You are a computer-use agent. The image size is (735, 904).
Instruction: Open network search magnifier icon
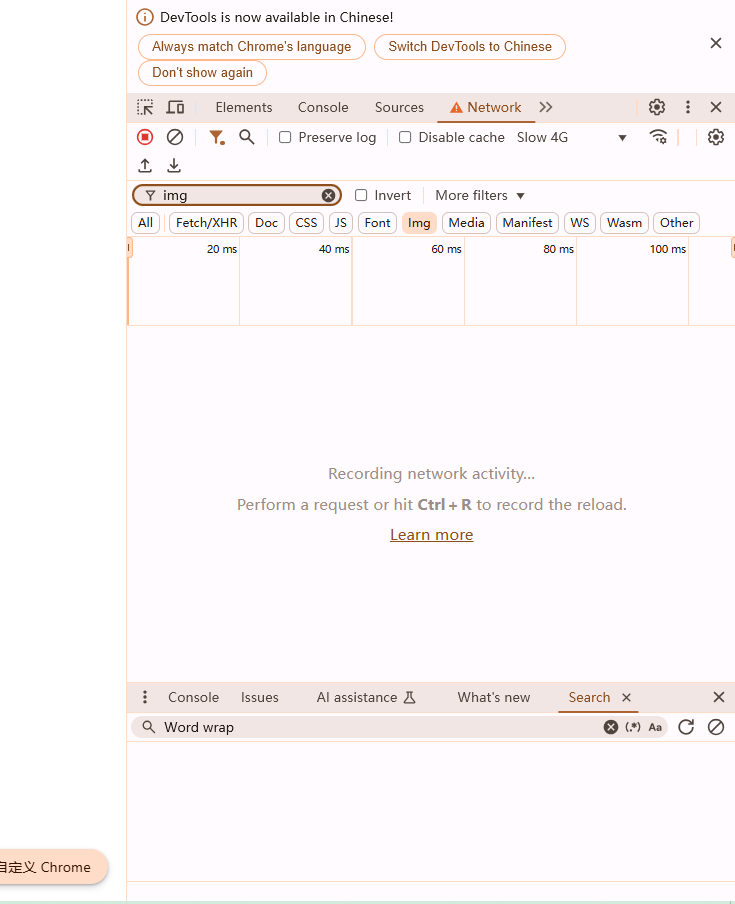[x=247, y=137]
